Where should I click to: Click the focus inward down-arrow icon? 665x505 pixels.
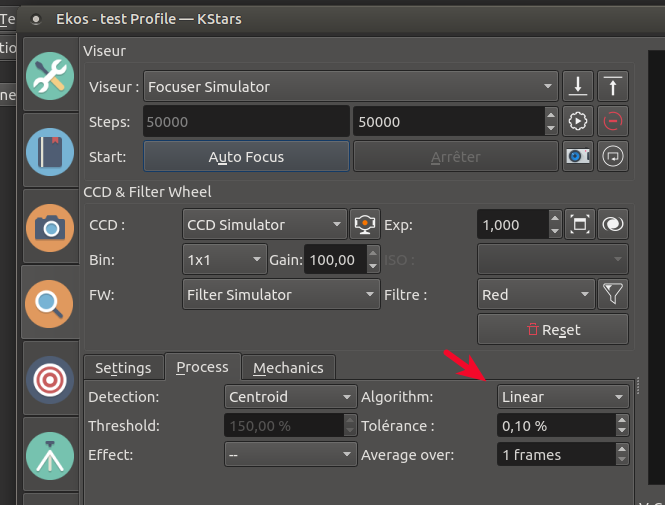(578, 87)
